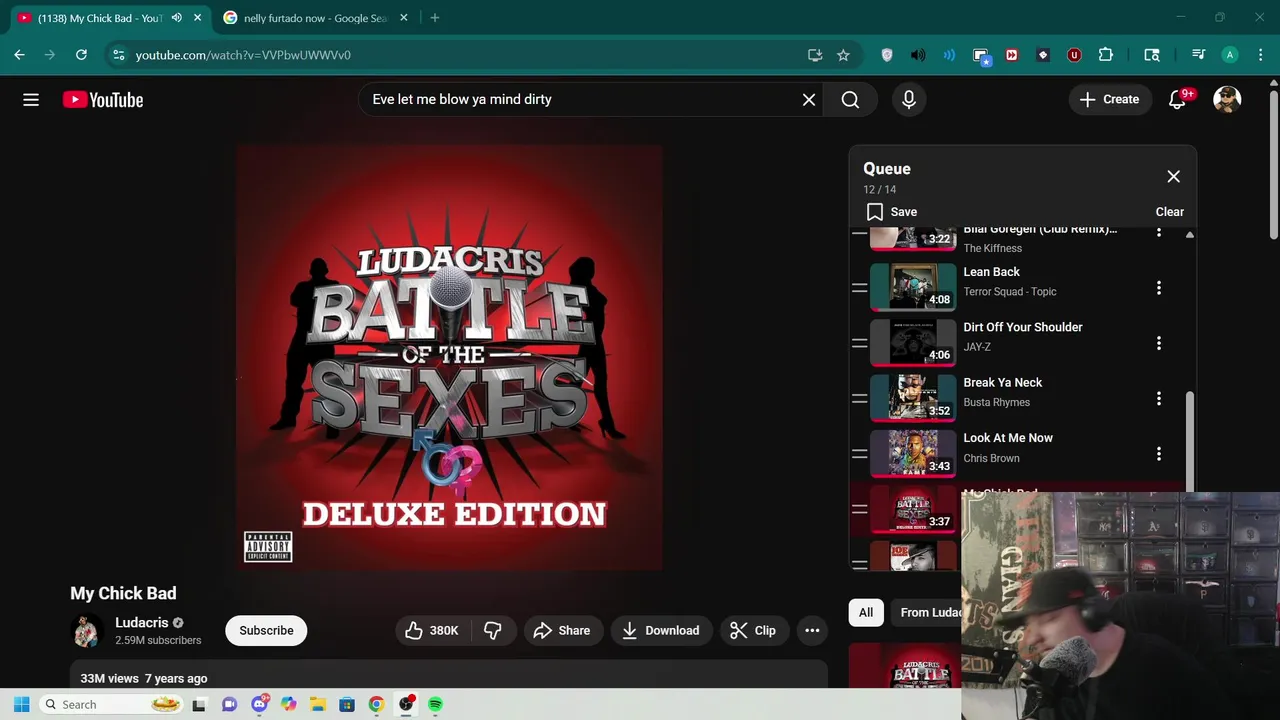The image size is (1280, 720).
Task: Select the All filter chip
Action: pos(866,612)
